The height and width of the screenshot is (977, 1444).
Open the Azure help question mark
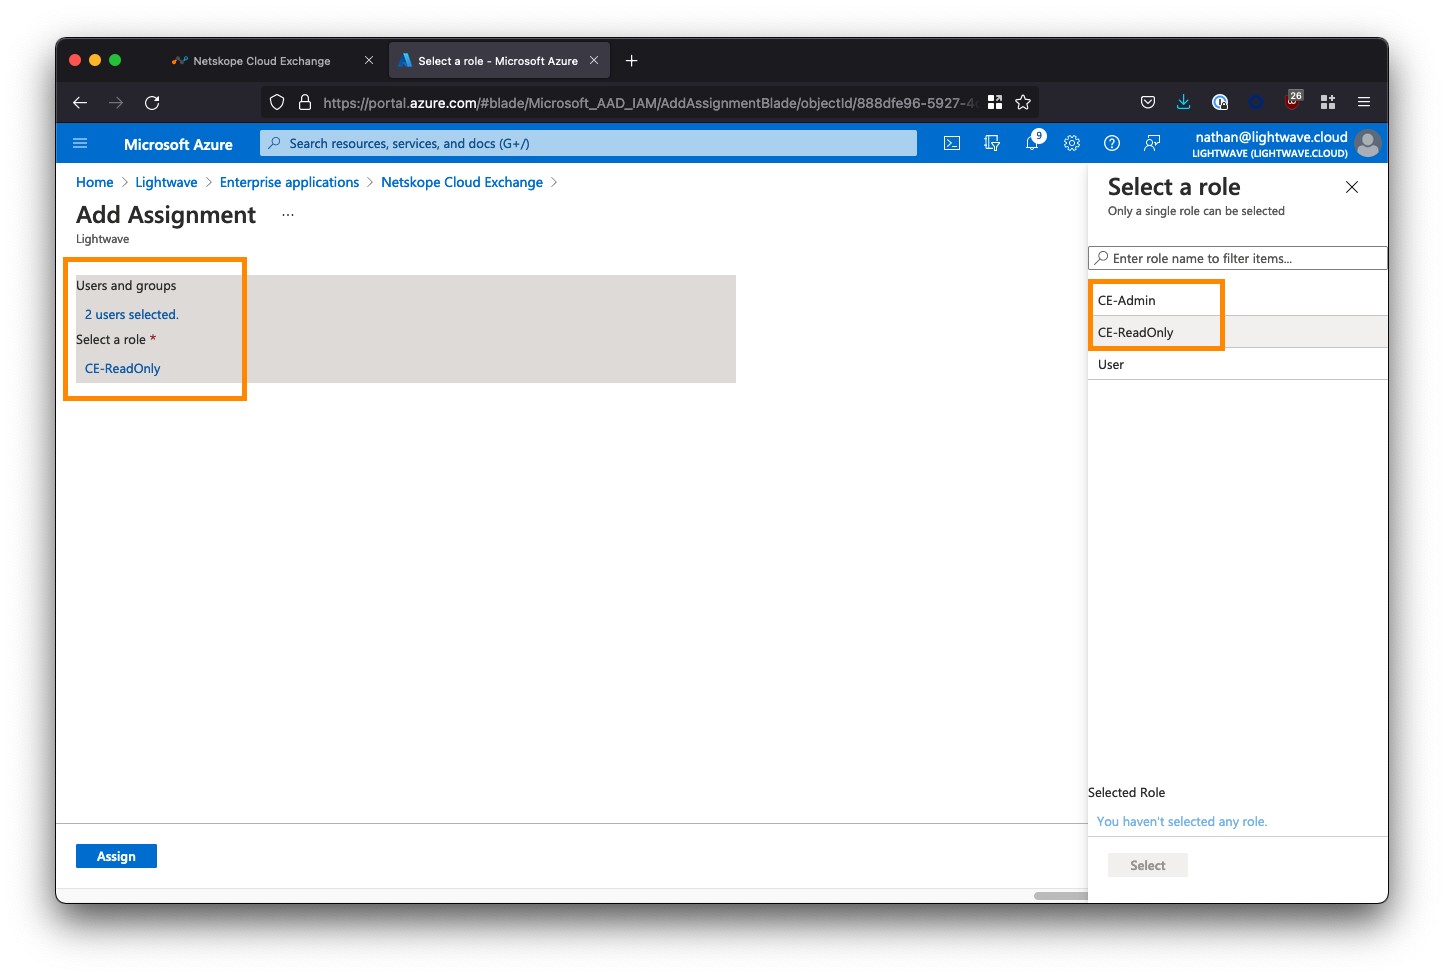click(x=1111, y=143)
